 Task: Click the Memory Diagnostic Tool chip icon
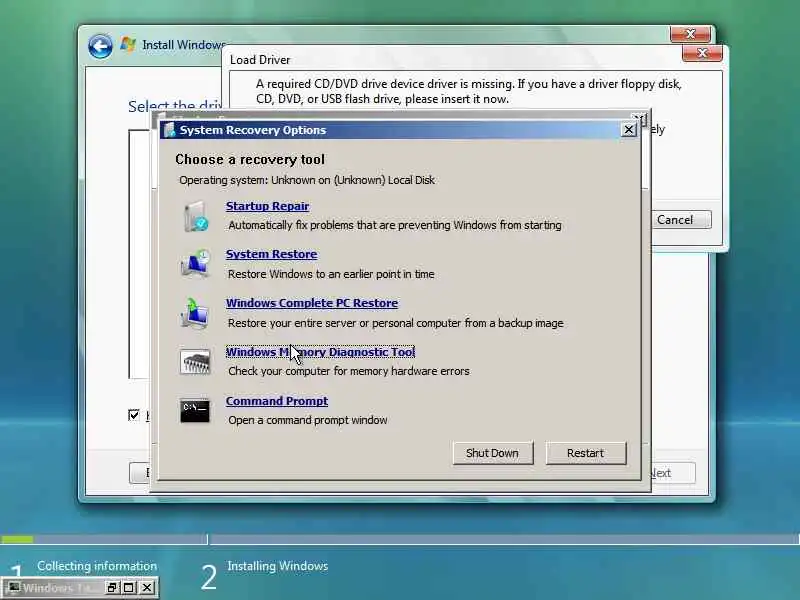[195, 361]
